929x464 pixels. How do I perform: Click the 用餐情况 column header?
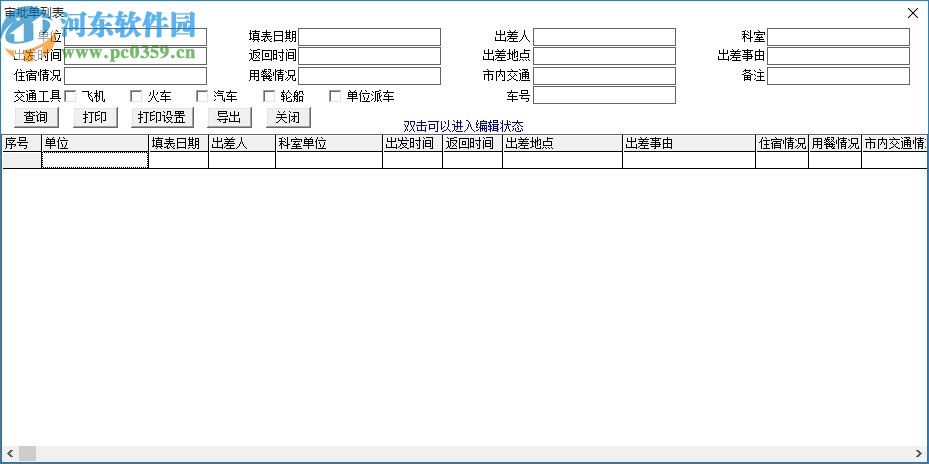tap(835, 143)
